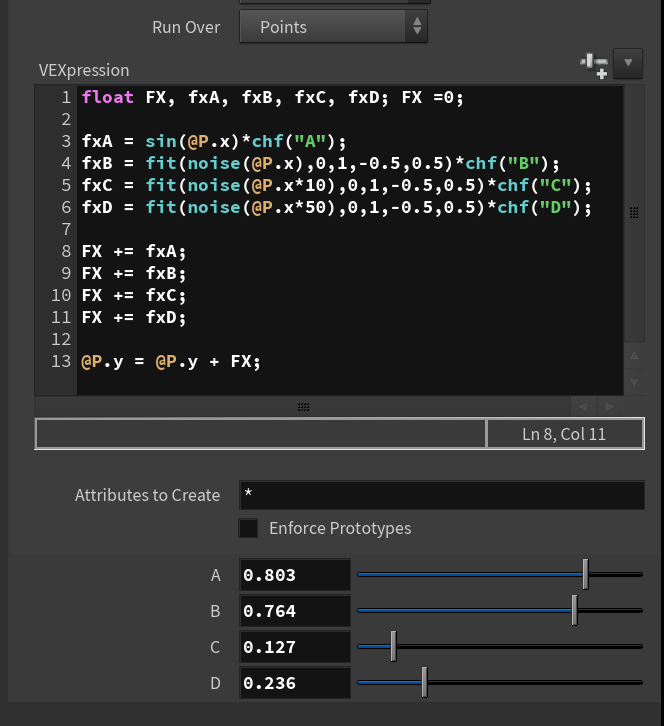The width and height of the screenshot is (664, 726).
Task: Click the Attributes to Create input field
Action: (x=442, y=495)
